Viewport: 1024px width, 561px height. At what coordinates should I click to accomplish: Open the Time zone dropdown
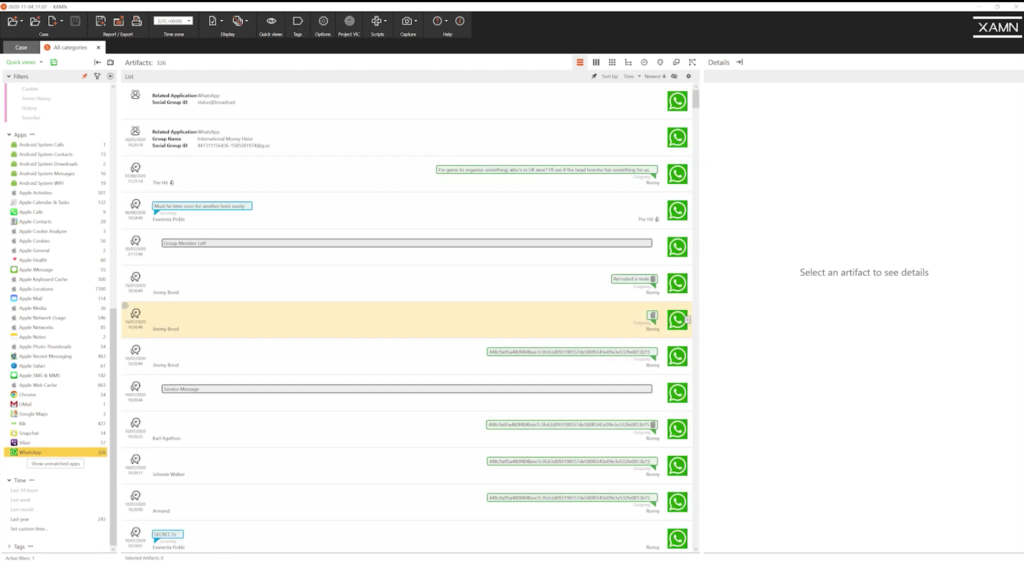tap(173, 21)
